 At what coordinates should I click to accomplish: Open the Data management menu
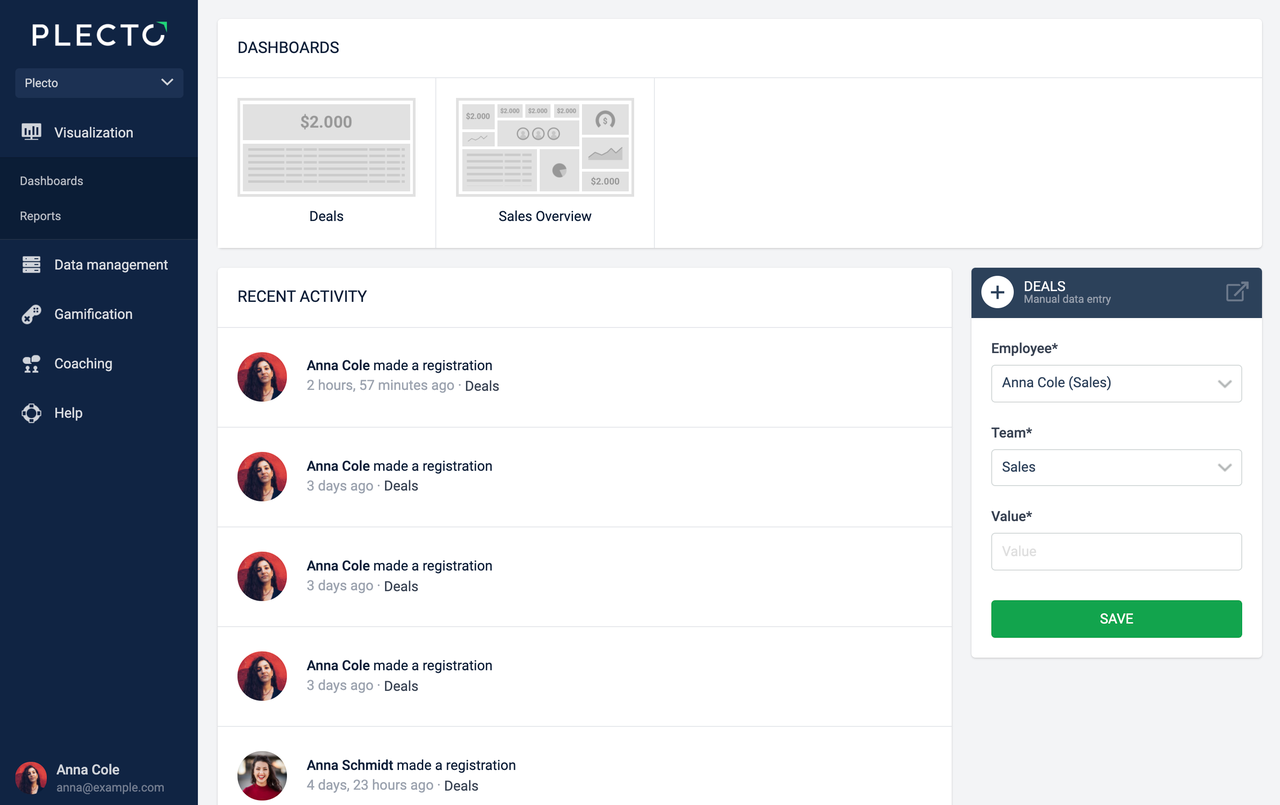coord(99,265)
